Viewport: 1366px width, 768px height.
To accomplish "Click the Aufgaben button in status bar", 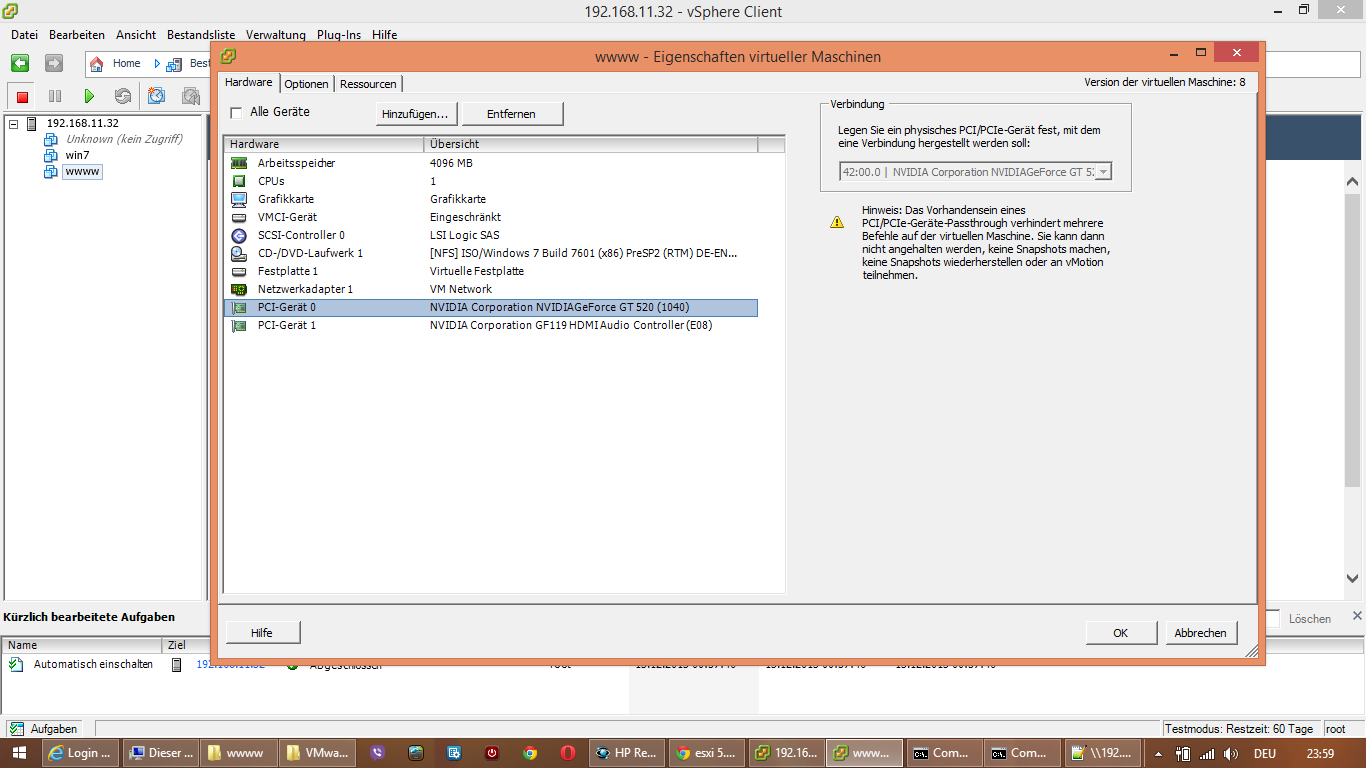I will [x=44, y=729].
